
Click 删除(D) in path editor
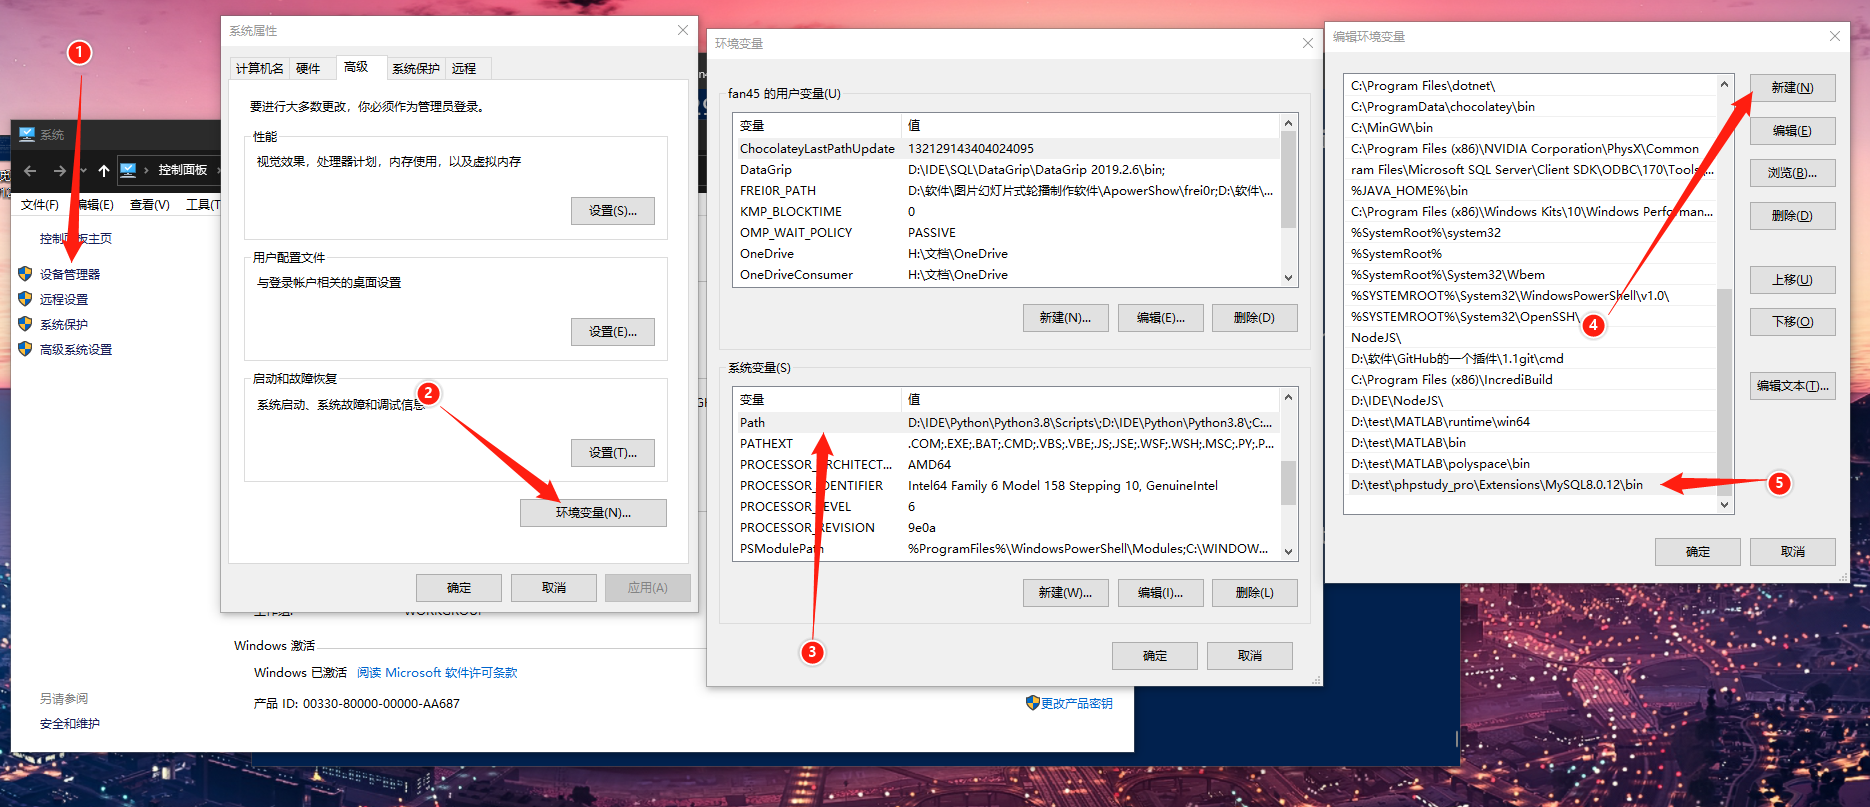coord(1793,215)
